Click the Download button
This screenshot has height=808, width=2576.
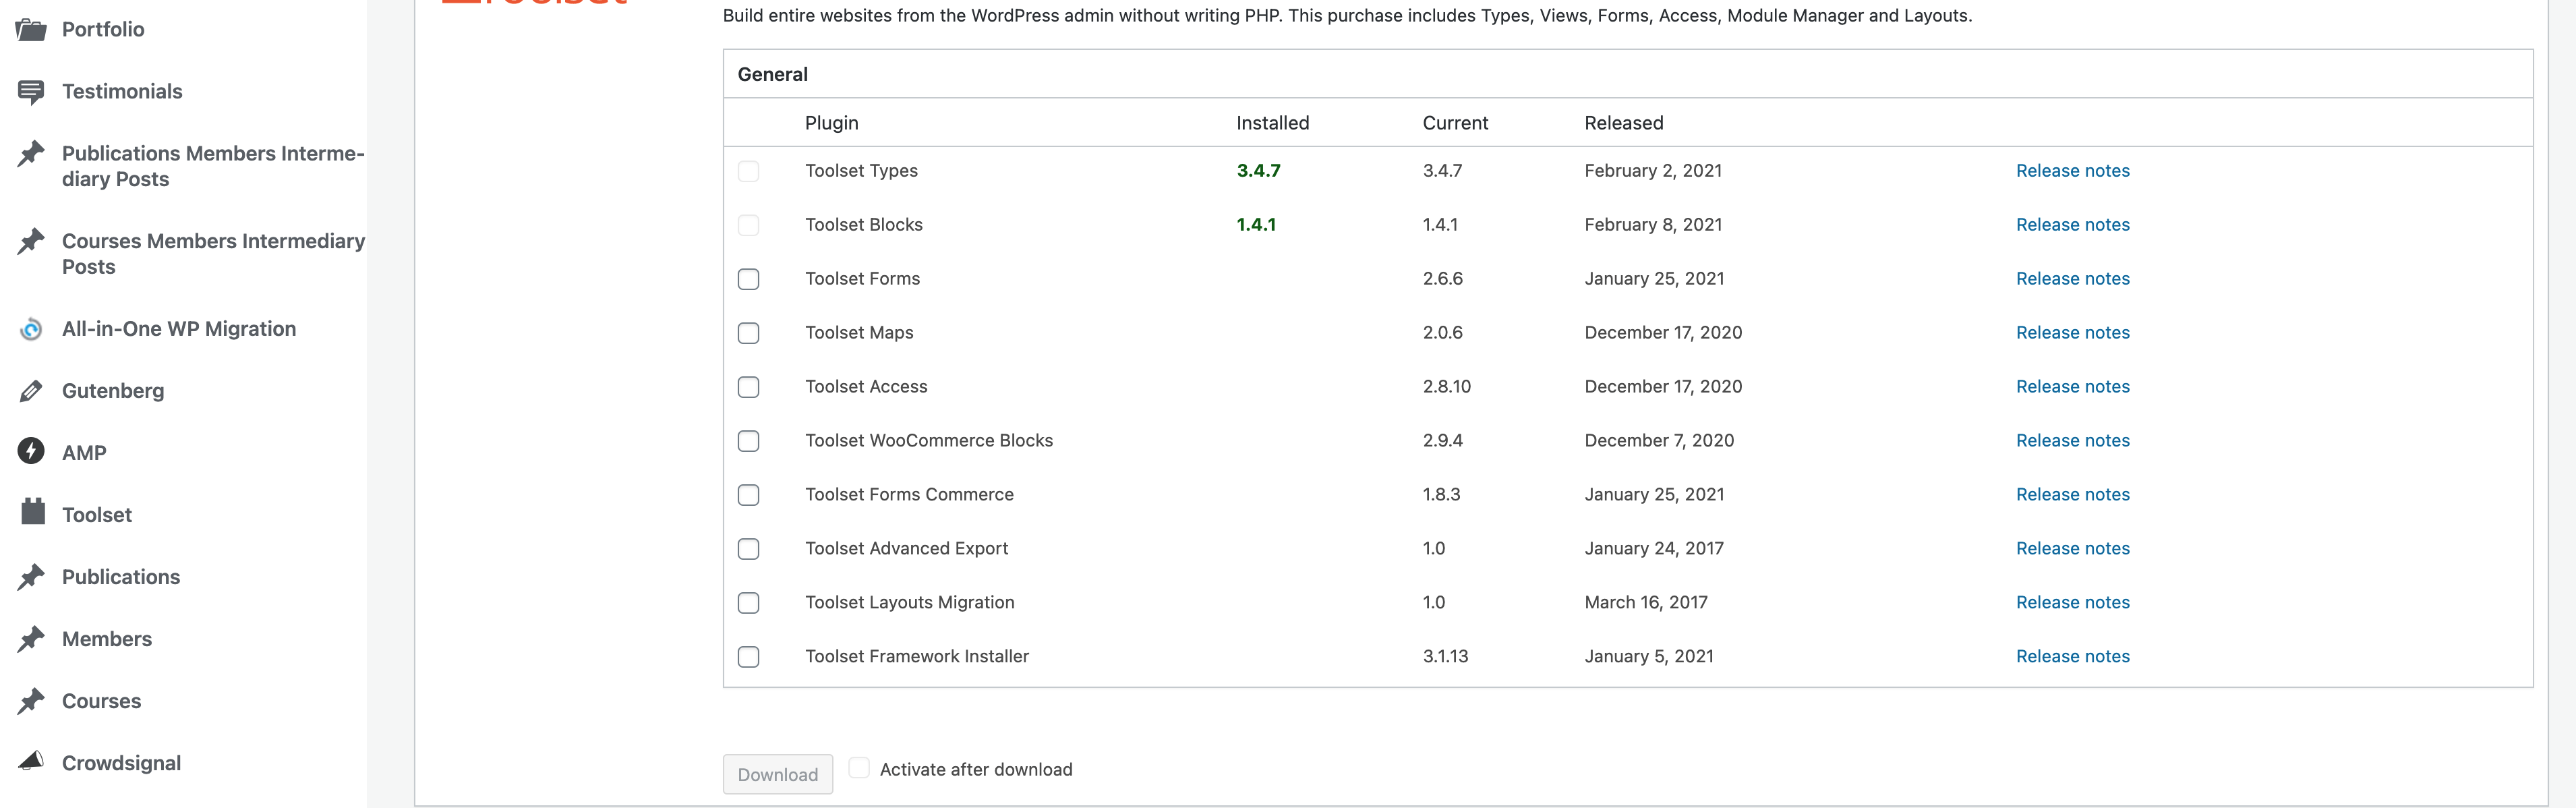pos(778,774)
